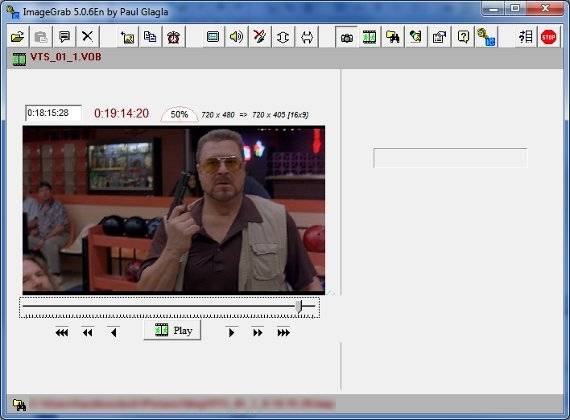
Task: Step one frame back
Action: click(x=113, y=332)
